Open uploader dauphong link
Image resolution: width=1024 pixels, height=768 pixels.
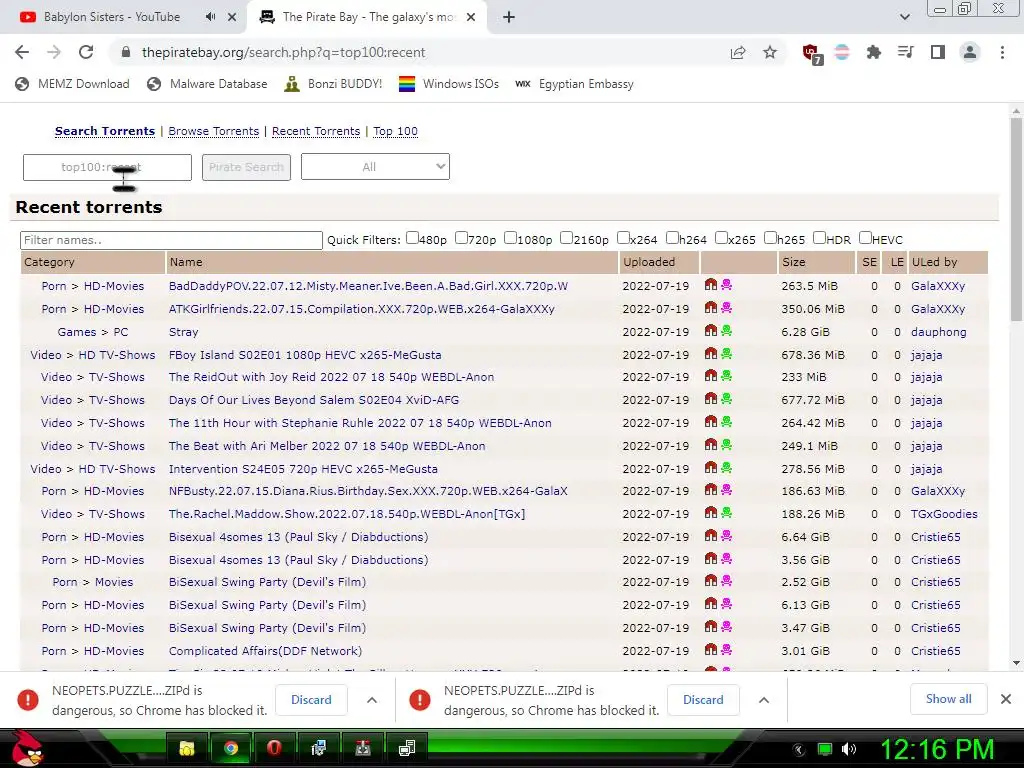tap(938, 332)
